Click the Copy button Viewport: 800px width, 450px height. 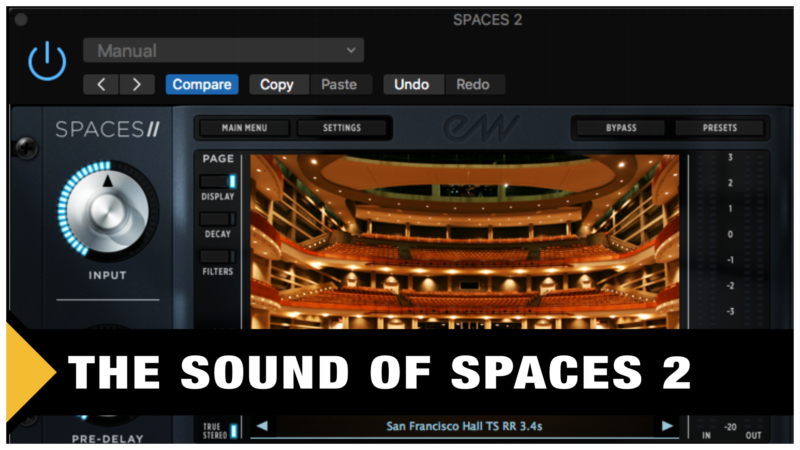[x=277, y=84]
